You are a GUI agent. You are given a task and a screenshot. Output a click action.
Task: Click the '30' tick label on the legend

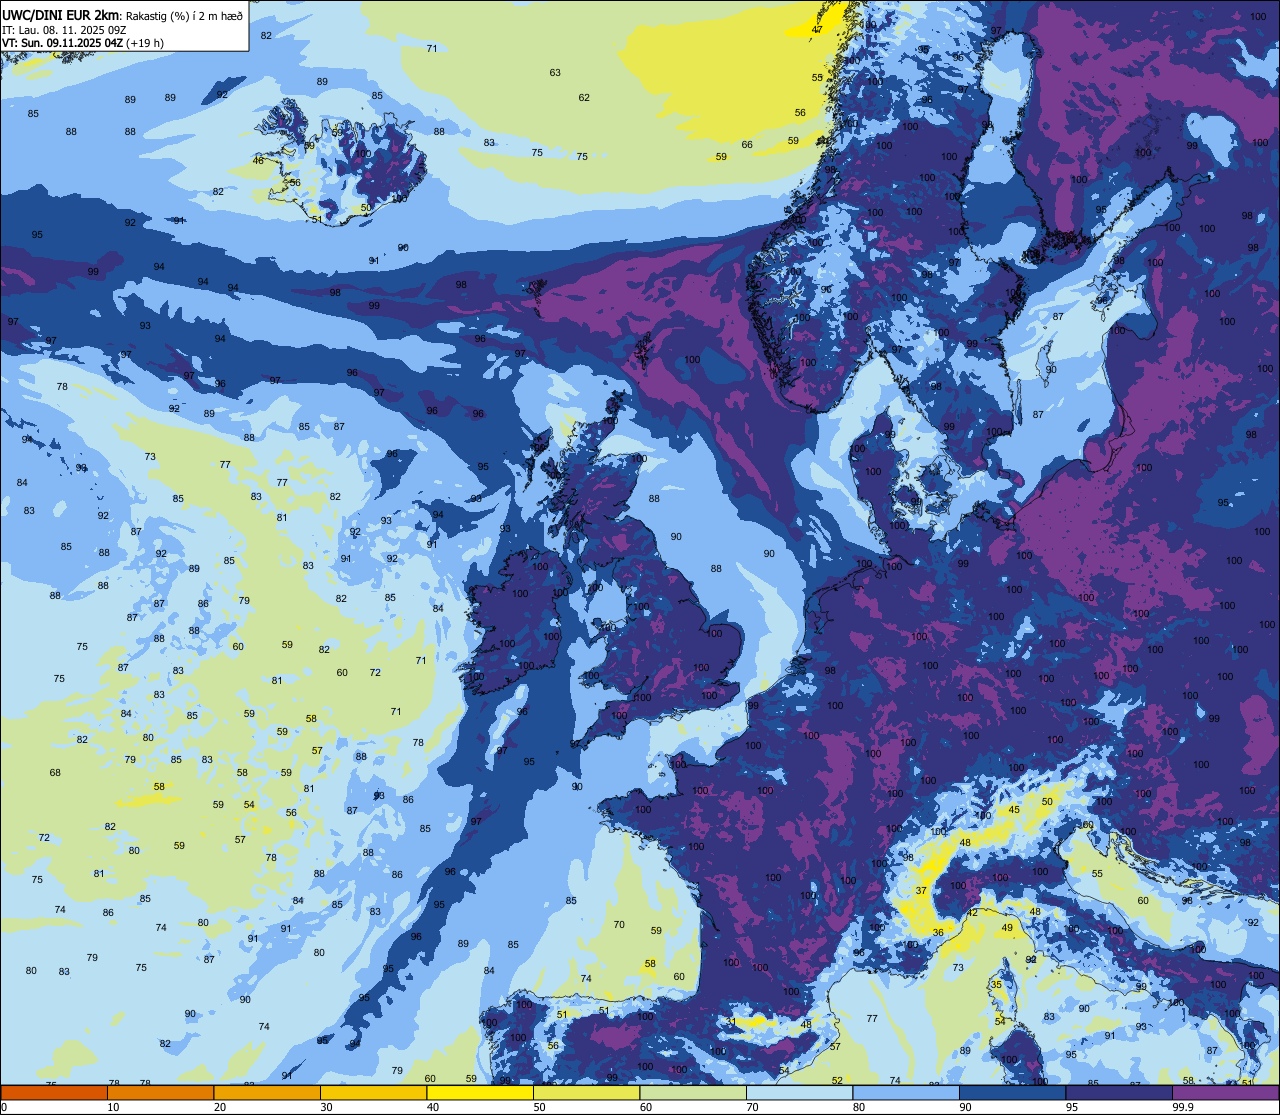click(326, 1107)
